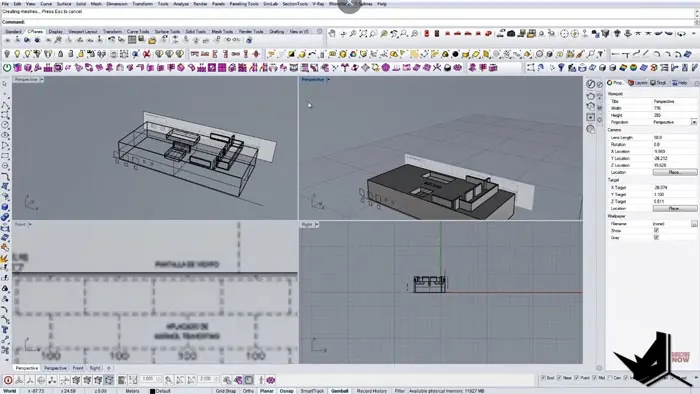The image size is (700, 394).
Task: Toggle Osnap in status bar
Action: [x=286, y=391]
